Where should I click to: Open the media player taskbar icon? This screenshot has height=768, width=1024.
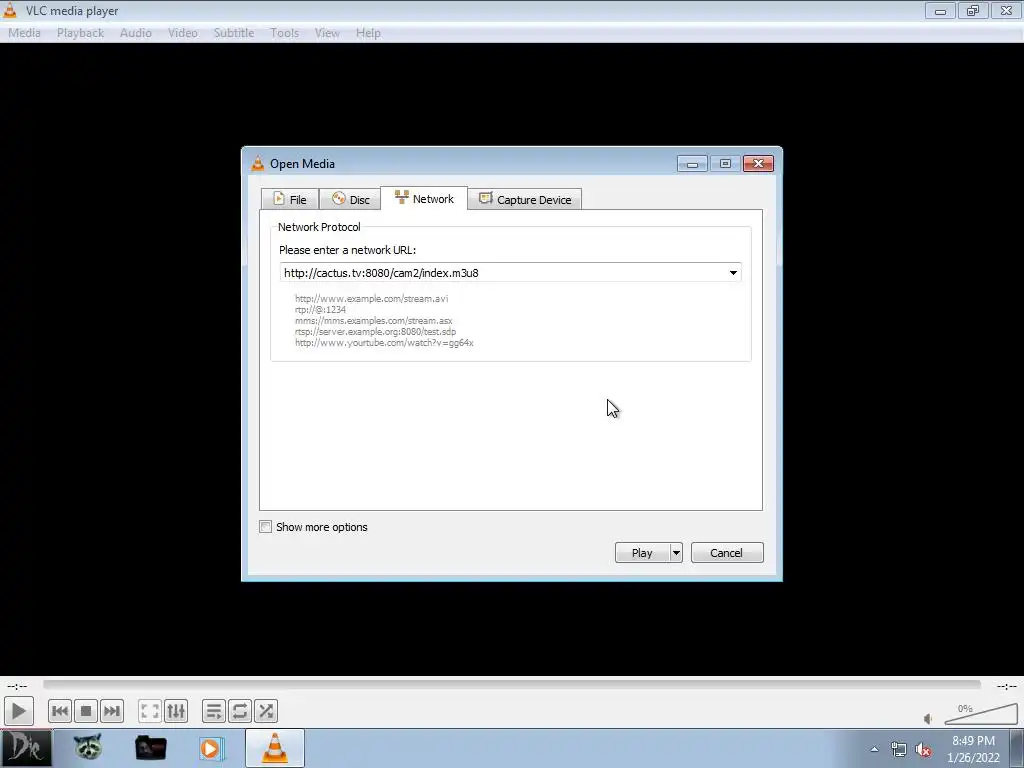tap(212, 748)
